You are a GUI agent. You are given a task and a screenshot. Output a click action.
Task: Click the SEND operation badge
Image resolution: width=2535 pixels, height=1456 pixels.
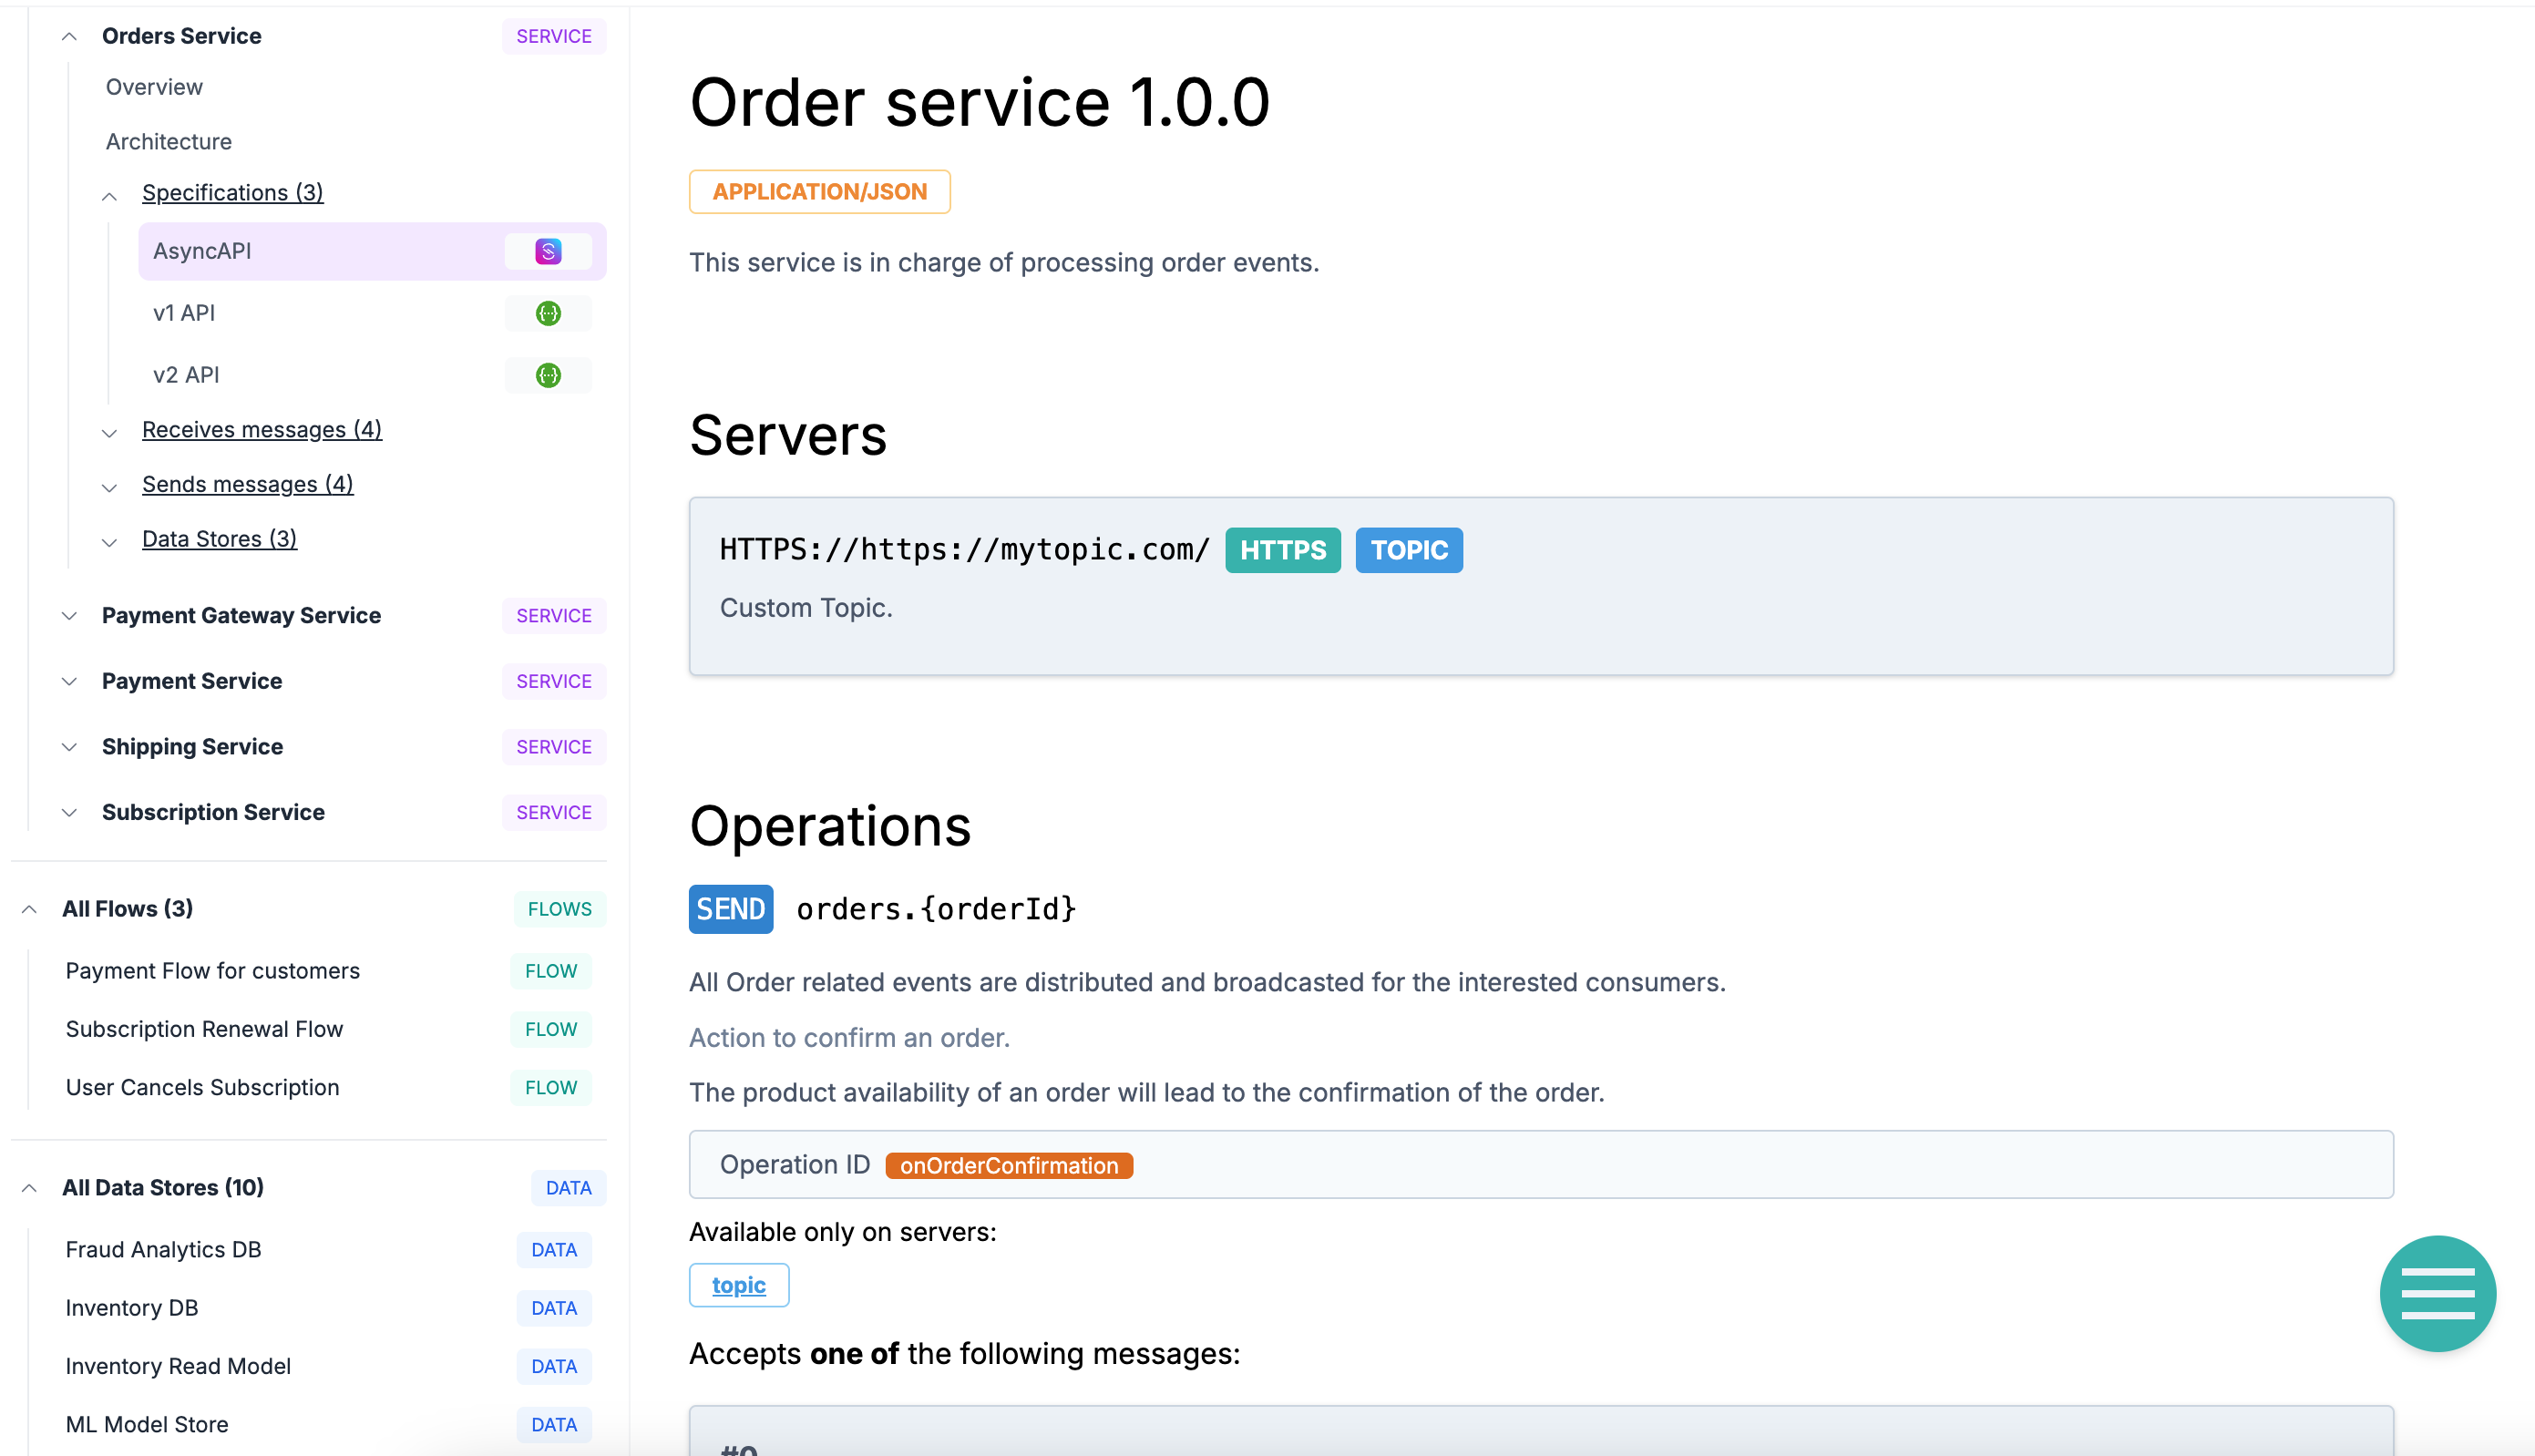730,909
